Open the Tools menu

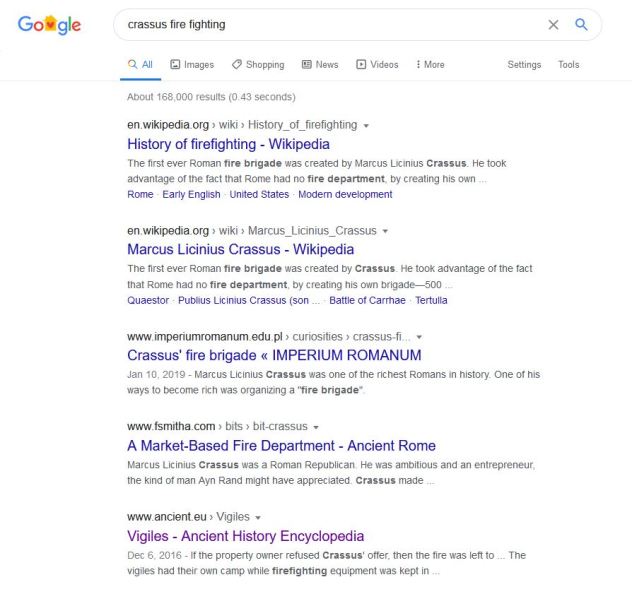pos(568,64)
